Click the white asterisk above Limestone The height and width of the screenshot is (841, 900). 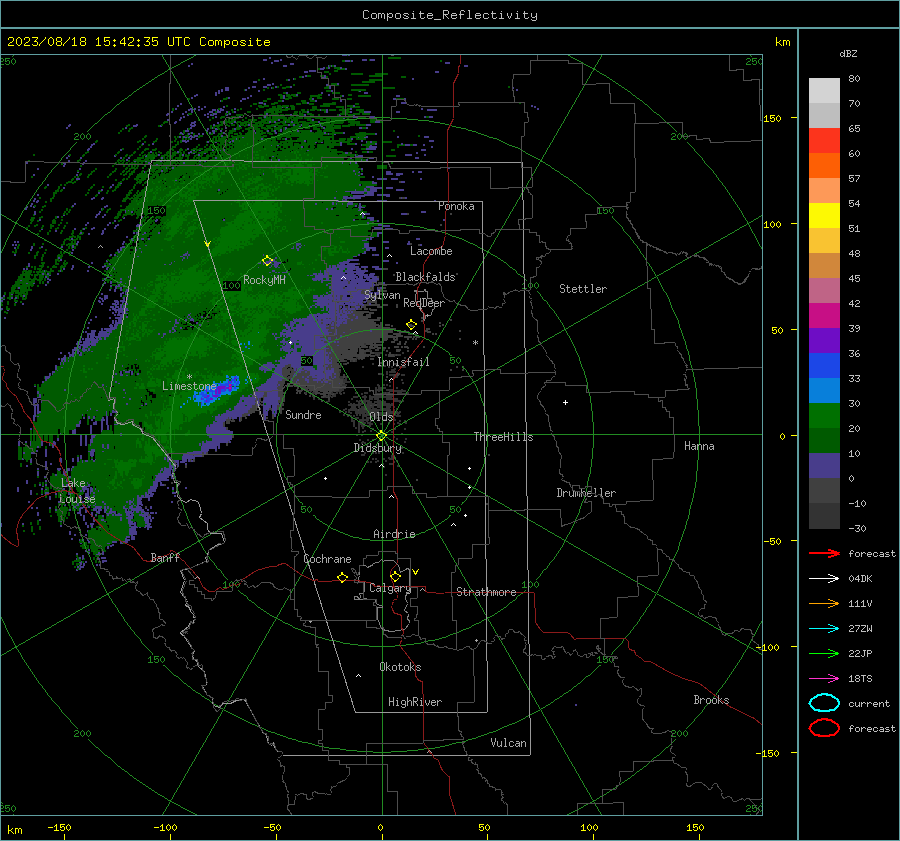click(x=189, y=377)
